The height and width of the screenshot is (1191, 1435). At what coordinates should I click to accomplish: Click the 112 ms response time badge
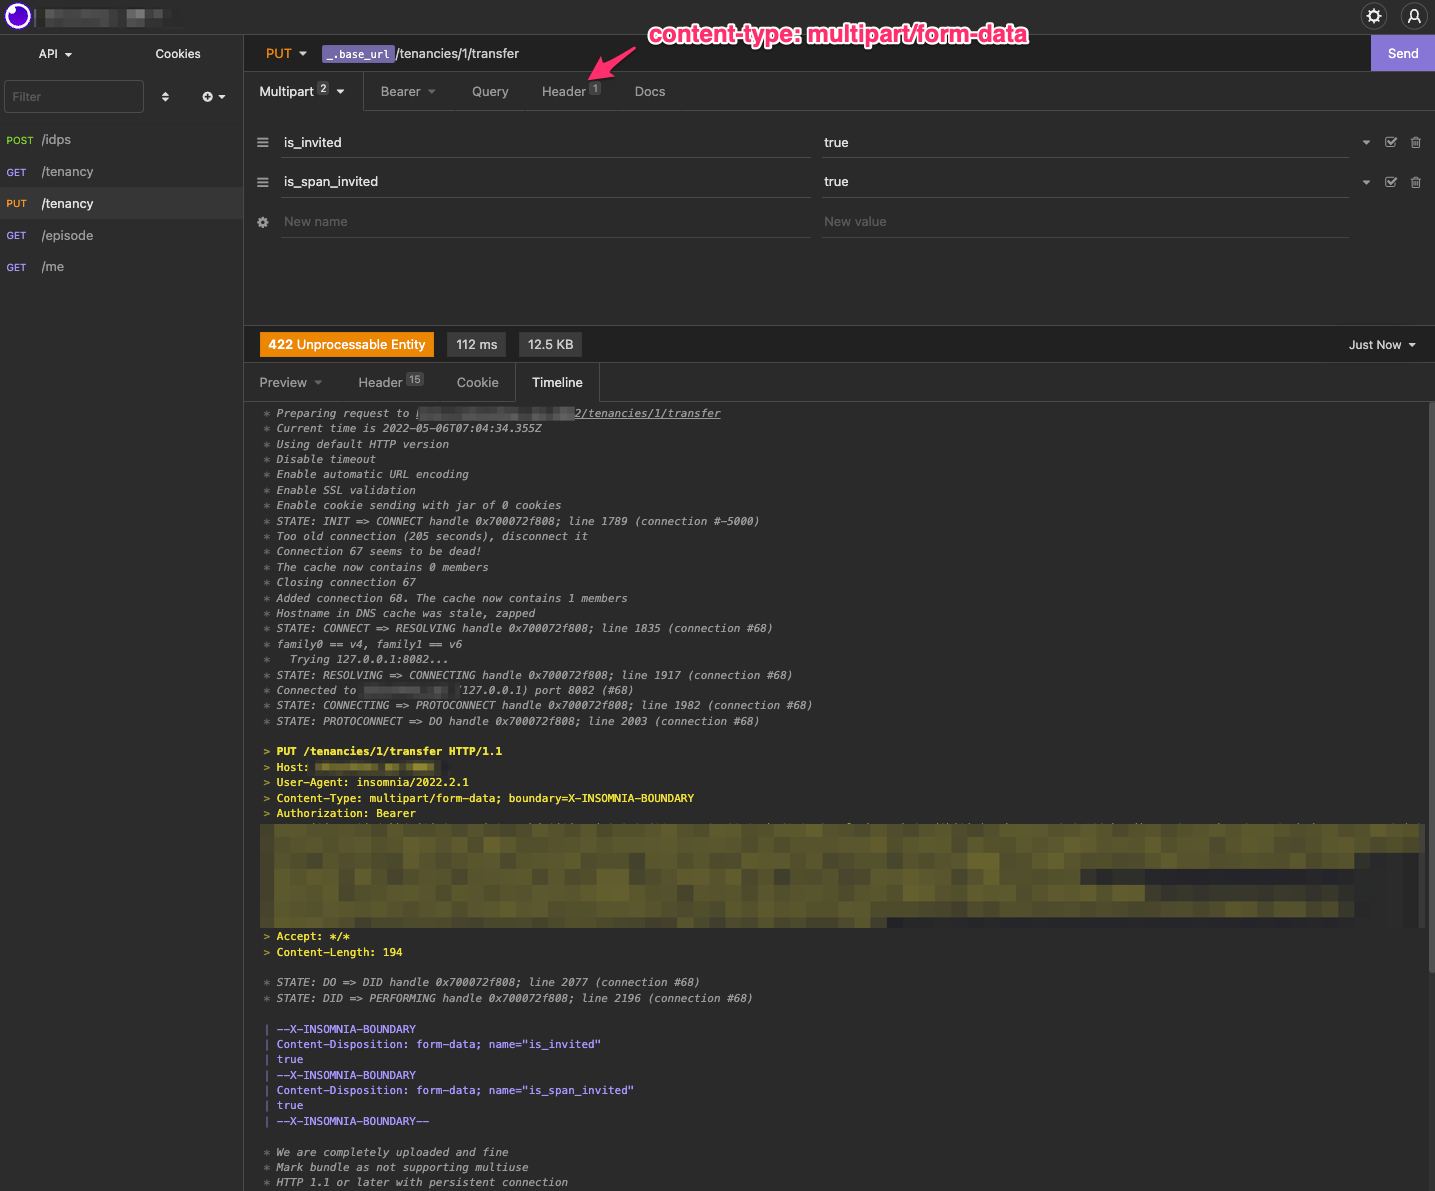pos(476,345)
